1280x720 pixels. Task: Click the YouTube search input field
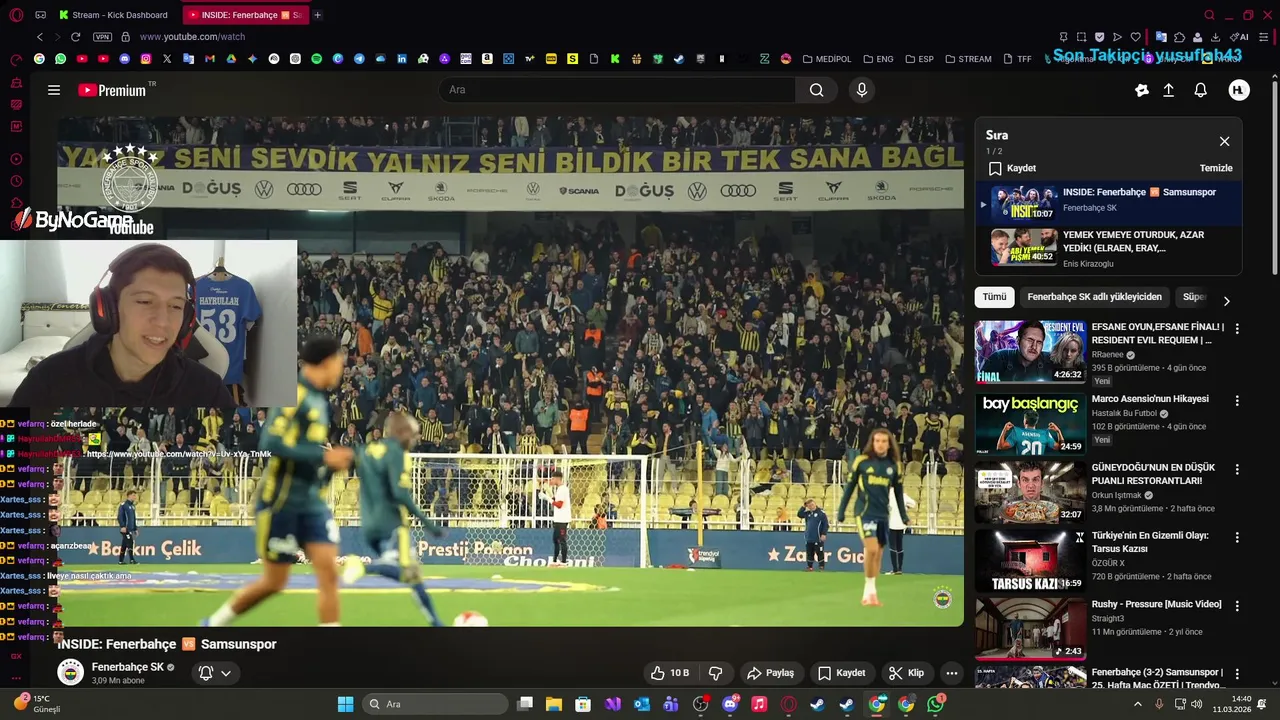click(617, 90)
